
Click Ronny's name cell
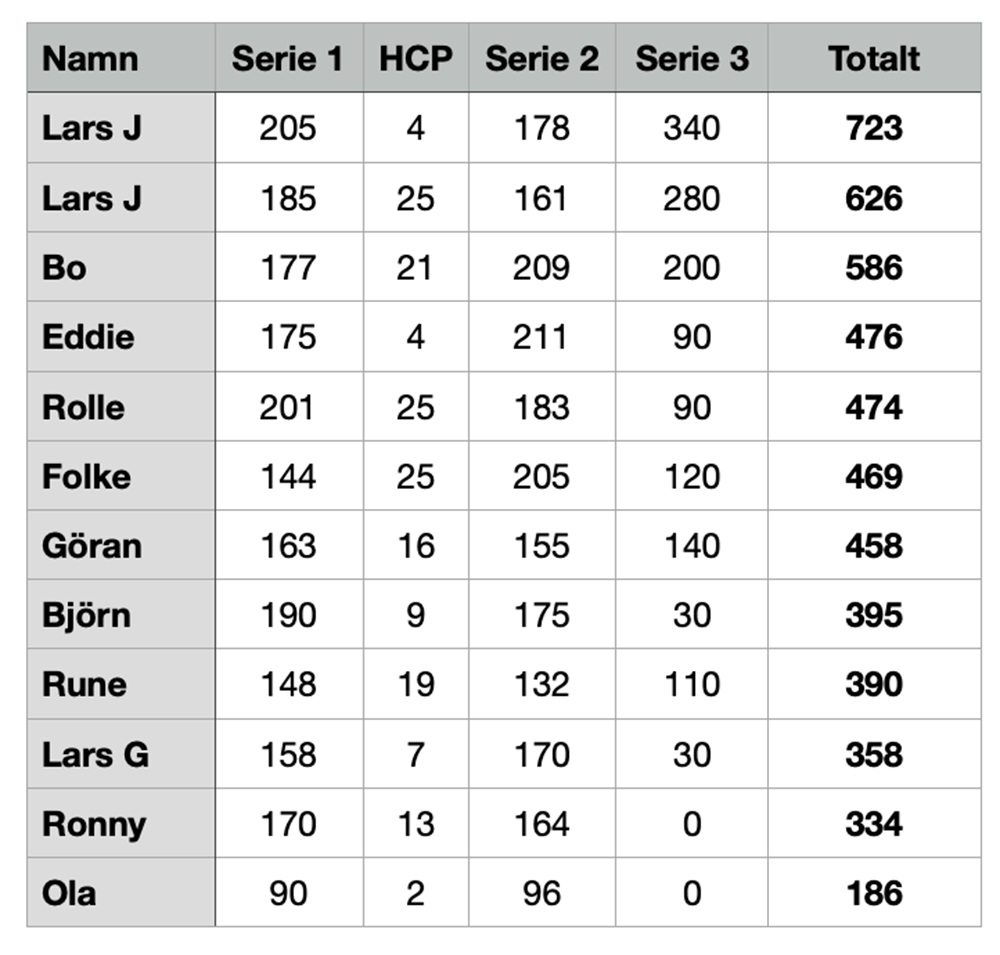[x=94, y=824]
